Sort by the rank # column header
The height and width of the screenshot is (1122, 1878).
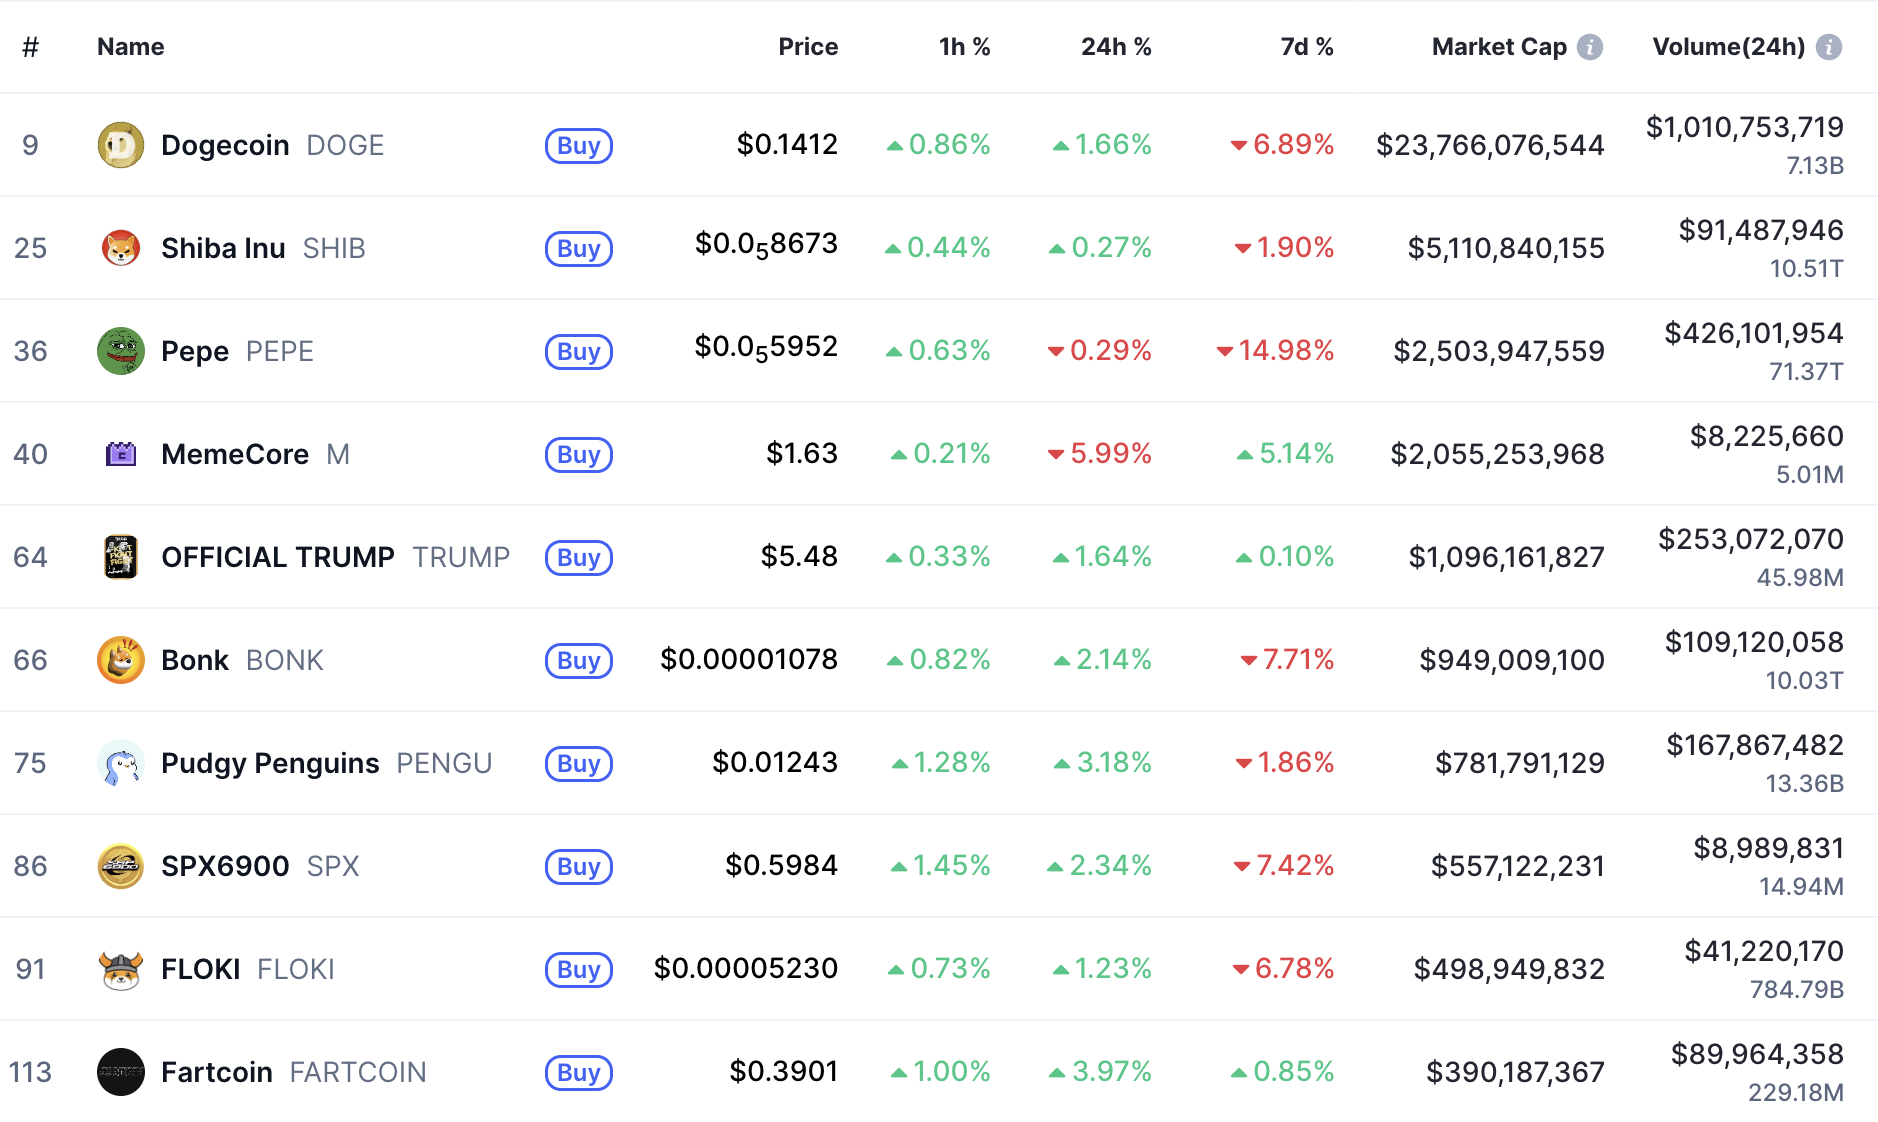click(x=31, y=47)
